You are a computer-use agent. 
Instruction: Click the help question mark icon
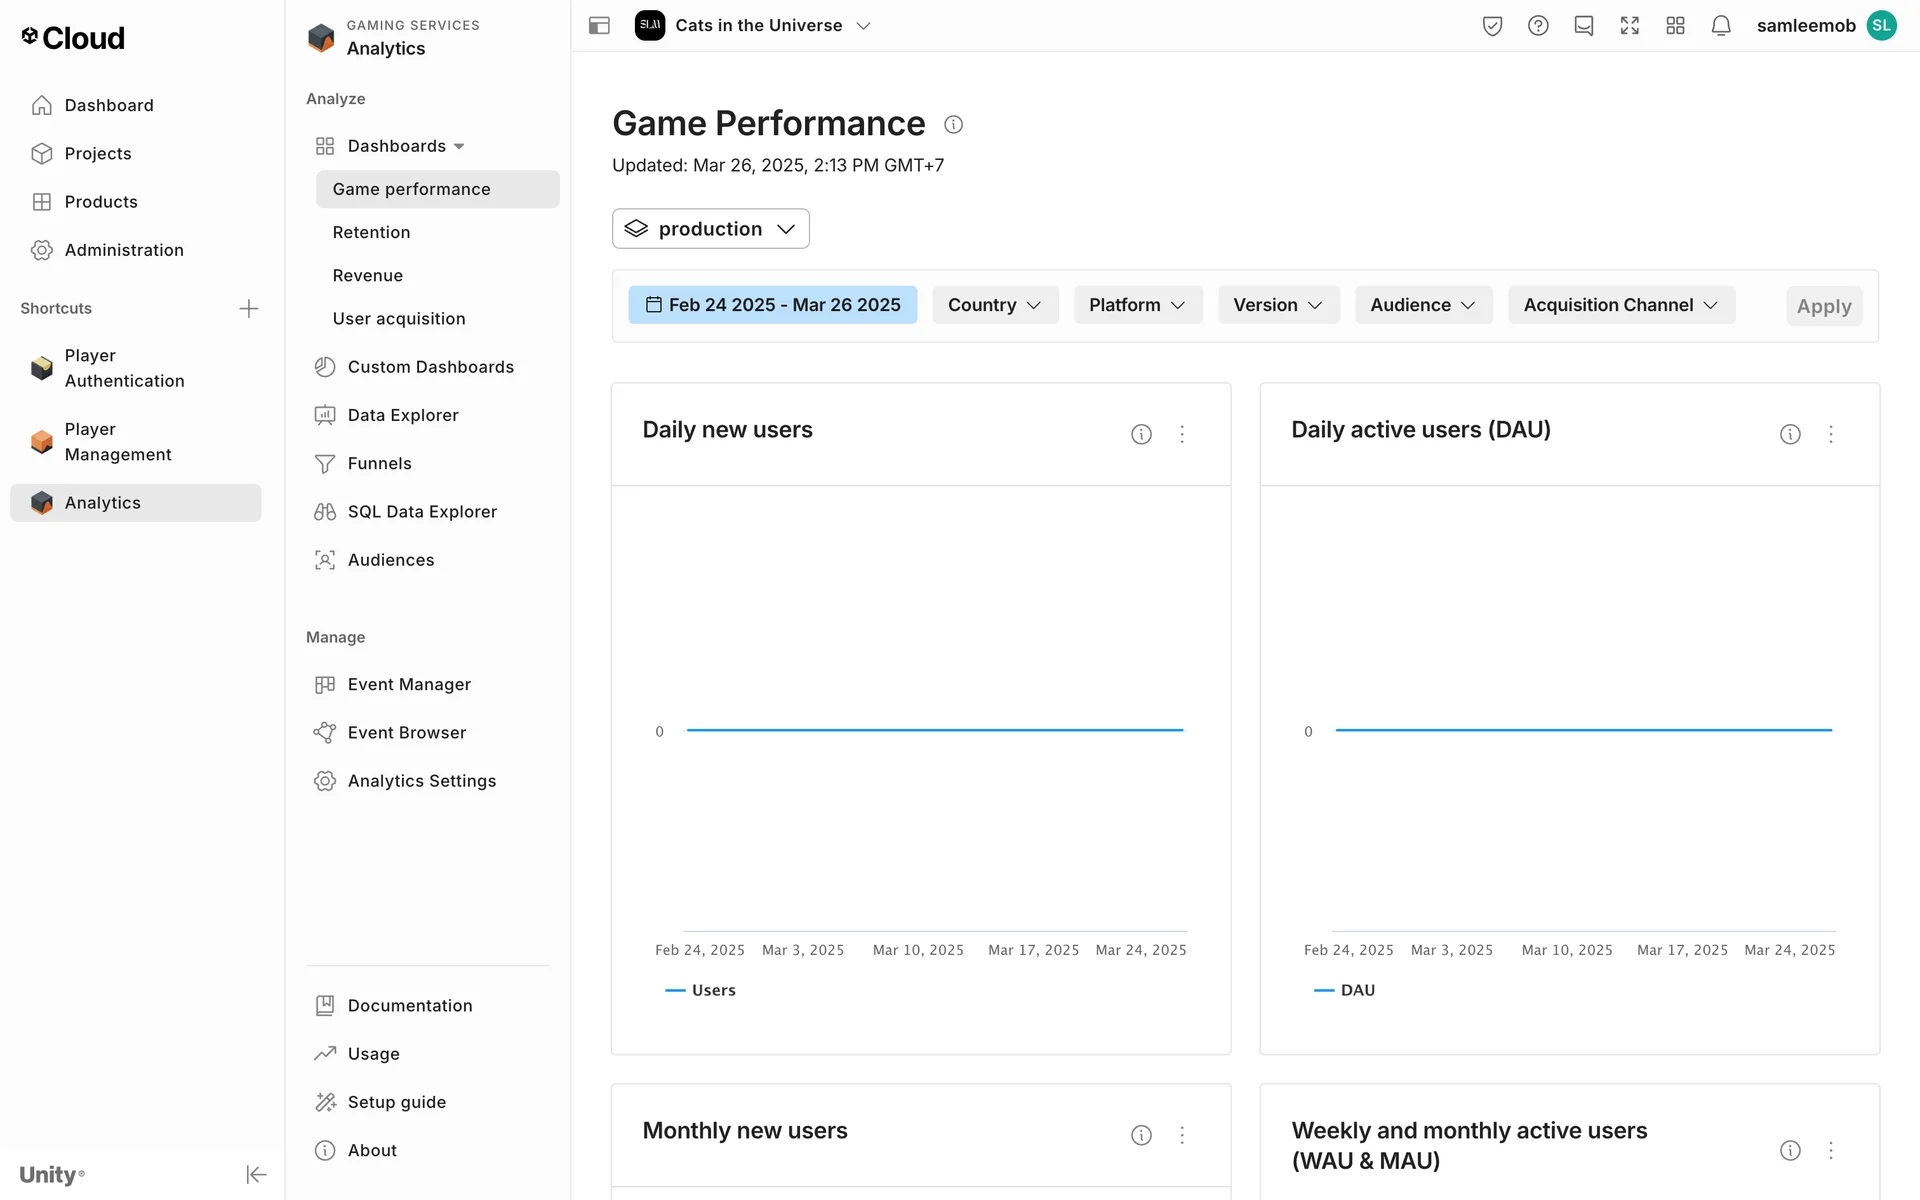[x=1538, y=26]
